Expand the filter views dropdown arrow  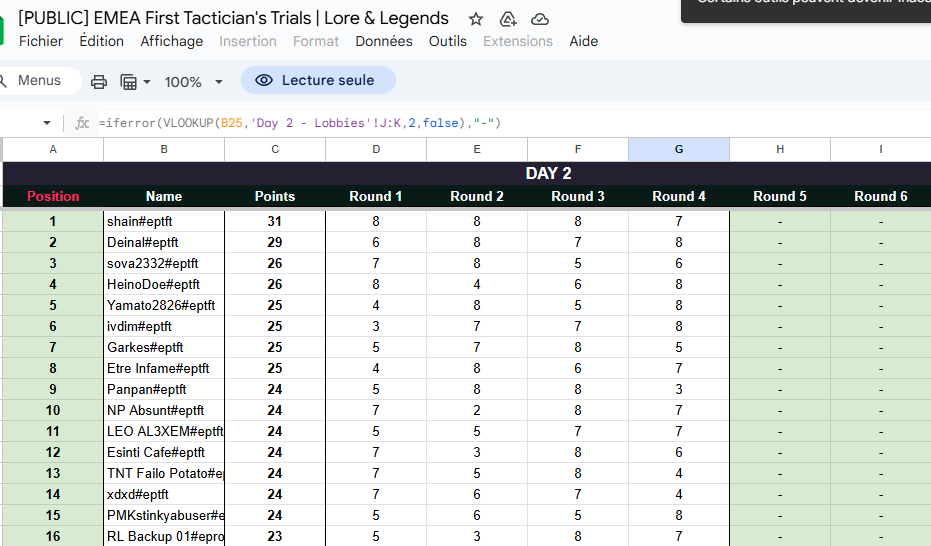(x=147, y=82)
